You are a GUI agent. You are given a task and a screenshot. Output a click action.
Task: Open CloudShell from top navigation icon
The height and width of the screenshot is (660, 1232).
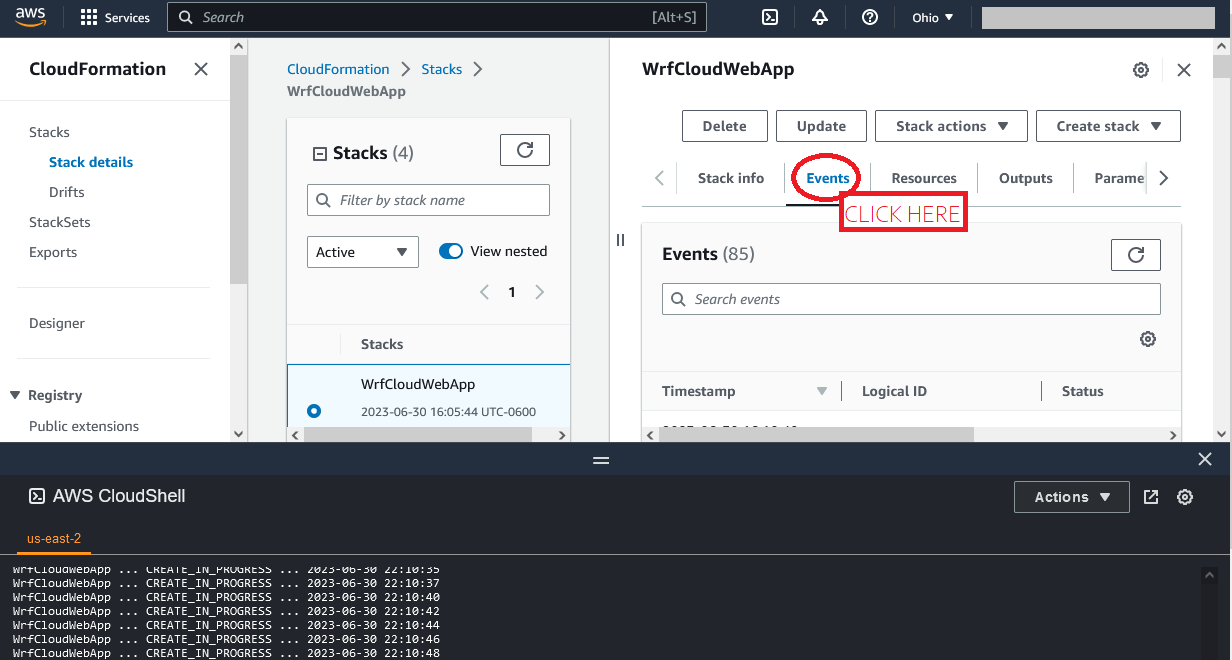pos(770,17)
